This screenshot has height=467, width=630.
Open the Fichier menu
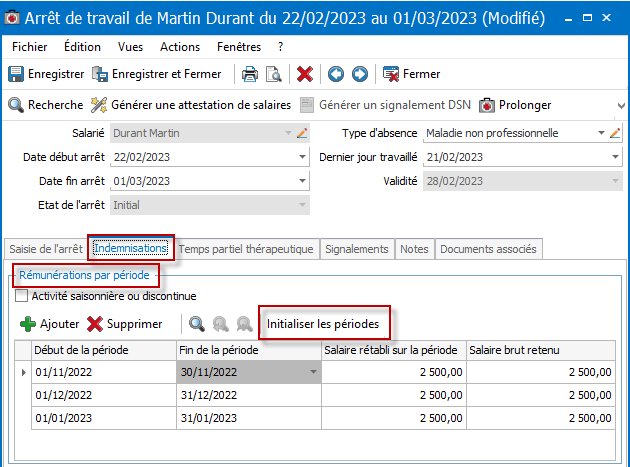30,47
